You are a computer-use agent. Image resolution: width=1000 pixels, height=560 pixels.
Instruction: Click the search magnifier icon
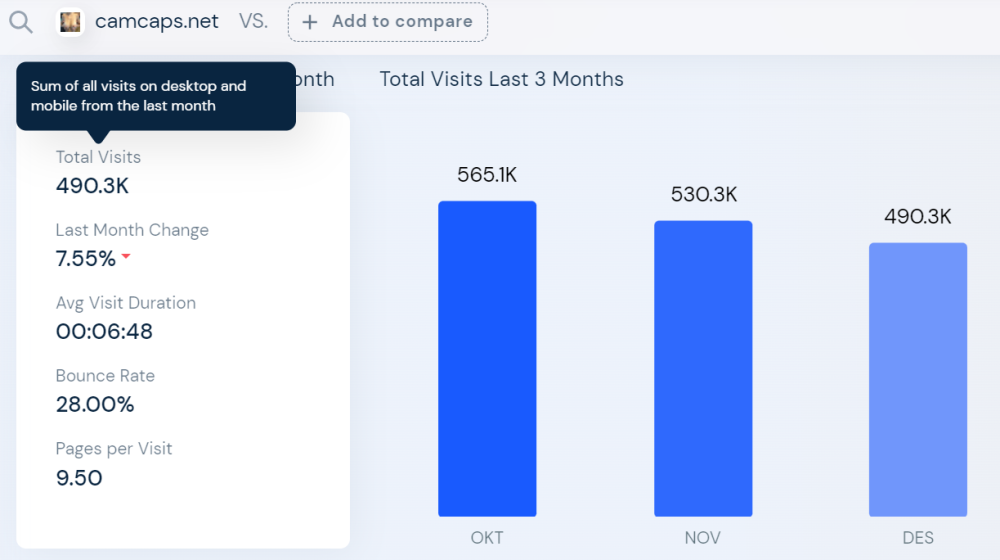(x=21, y=22)
